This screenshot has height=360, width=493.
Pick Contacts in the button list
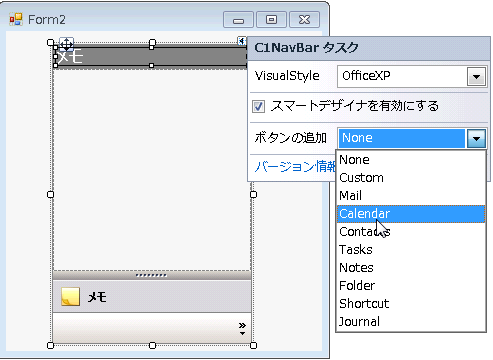(x=411, y=232)
